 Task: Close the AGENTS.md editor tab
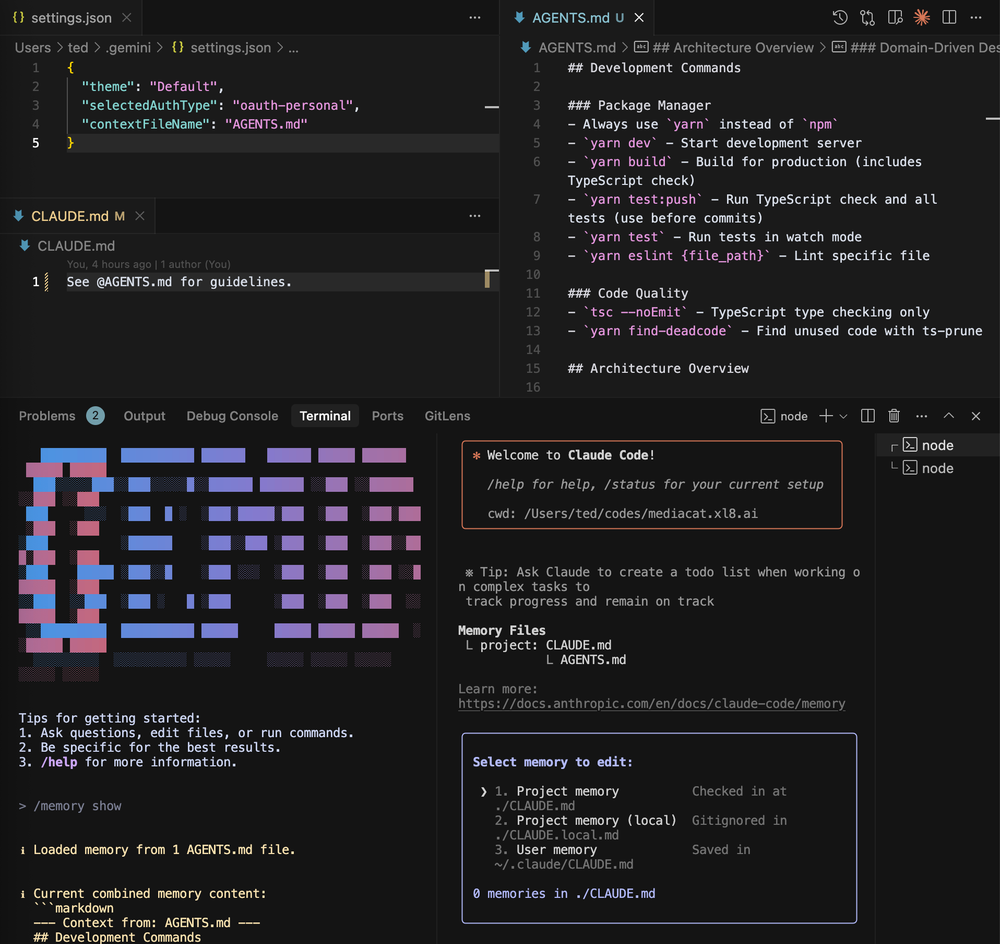click(639, 18)
